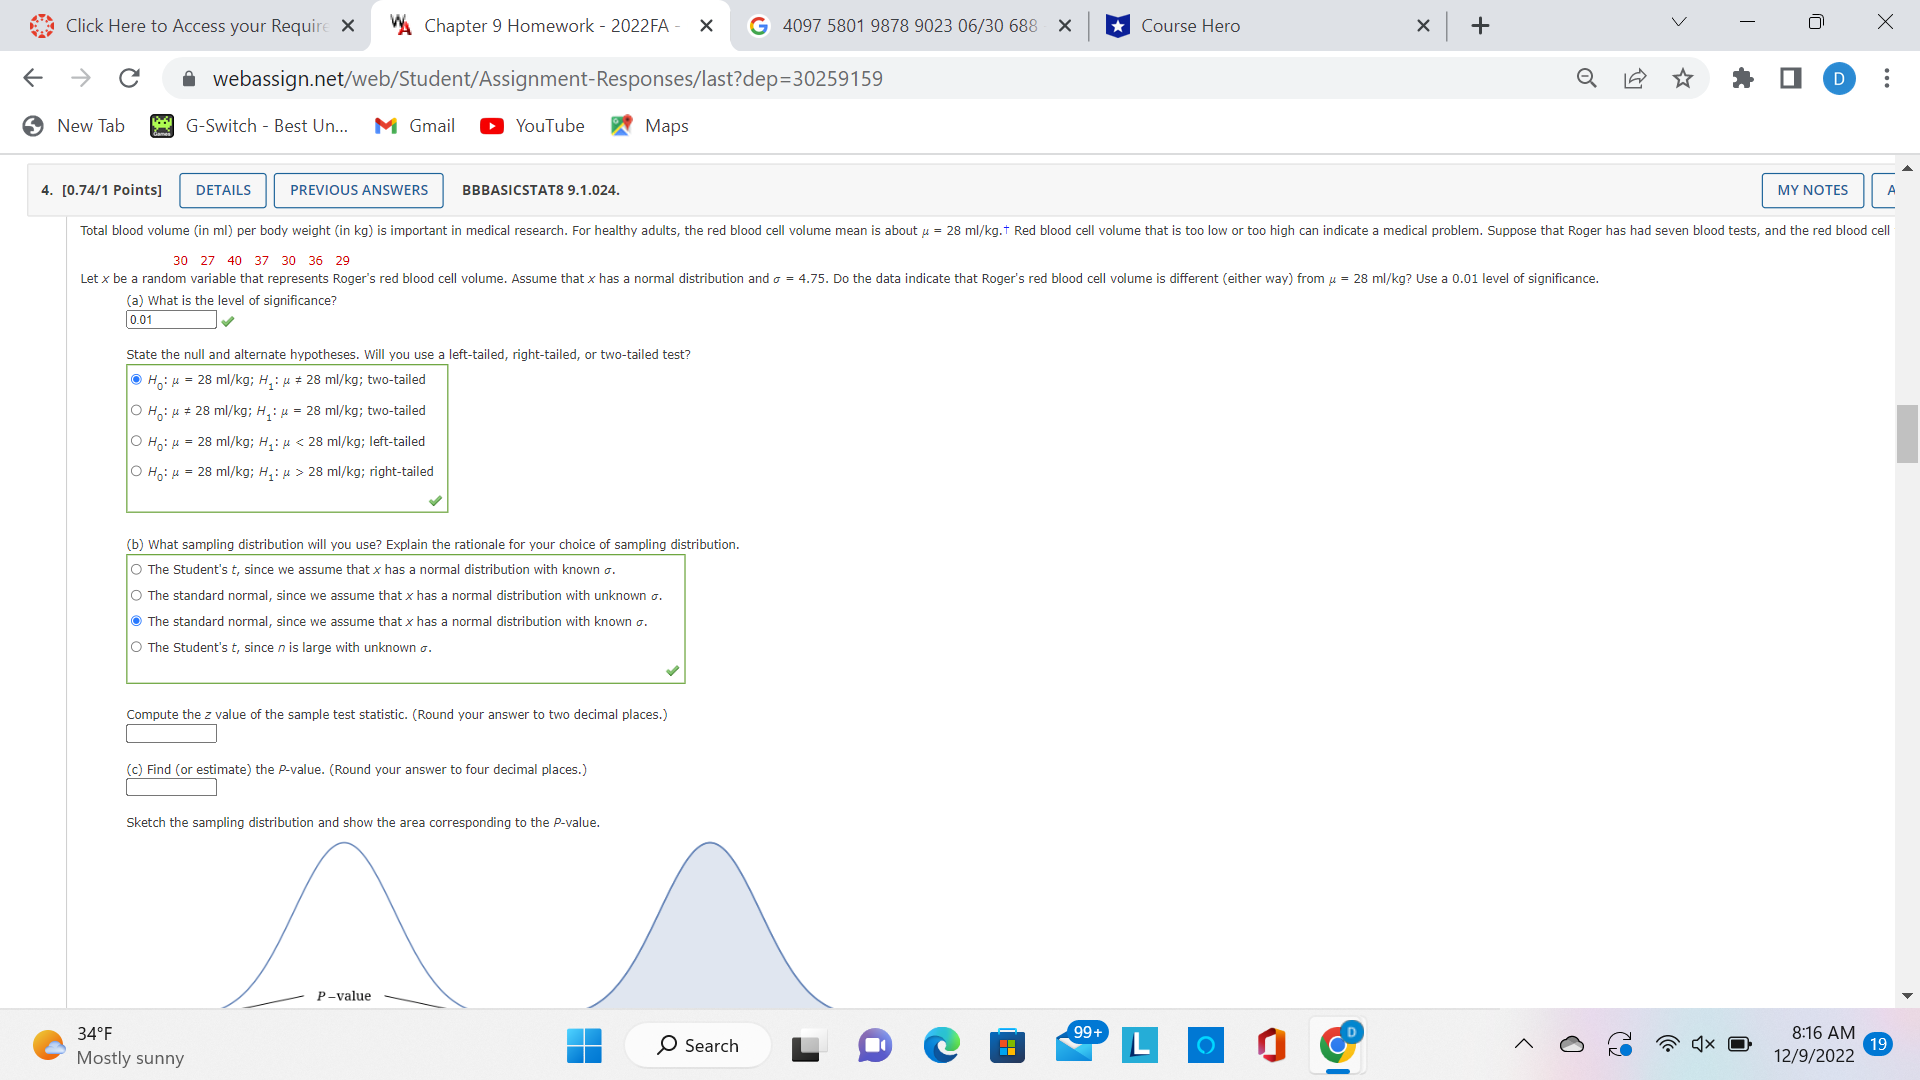Select left-tailed hypothesis option
1920x1080 pixels.
pos(137,441)
